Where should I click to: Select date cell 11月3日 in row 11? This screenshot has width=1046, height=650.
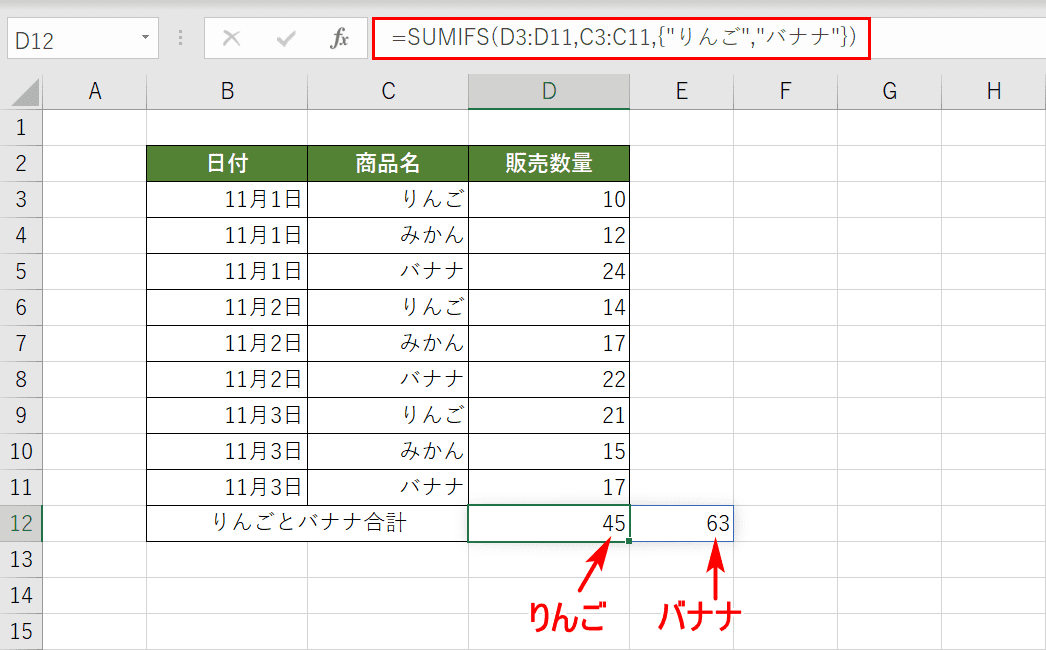coord(227,488)
